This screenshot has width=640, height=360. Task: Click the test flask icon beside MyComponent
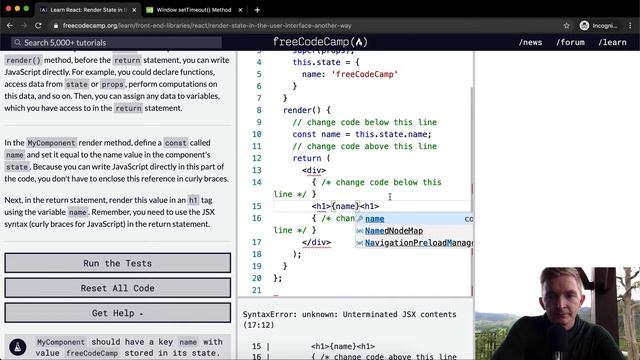(x=18, y=347)
